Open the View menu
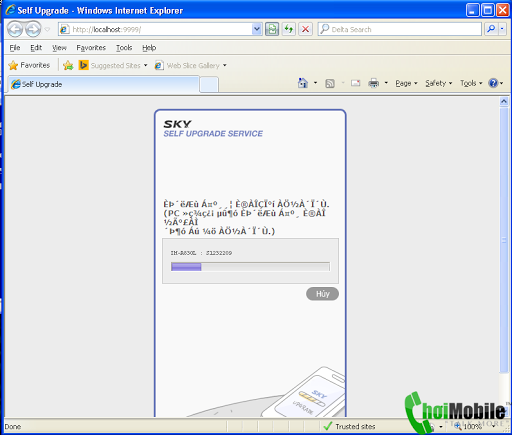Viewport: 512px width, 435px height. tap(59, 48)
